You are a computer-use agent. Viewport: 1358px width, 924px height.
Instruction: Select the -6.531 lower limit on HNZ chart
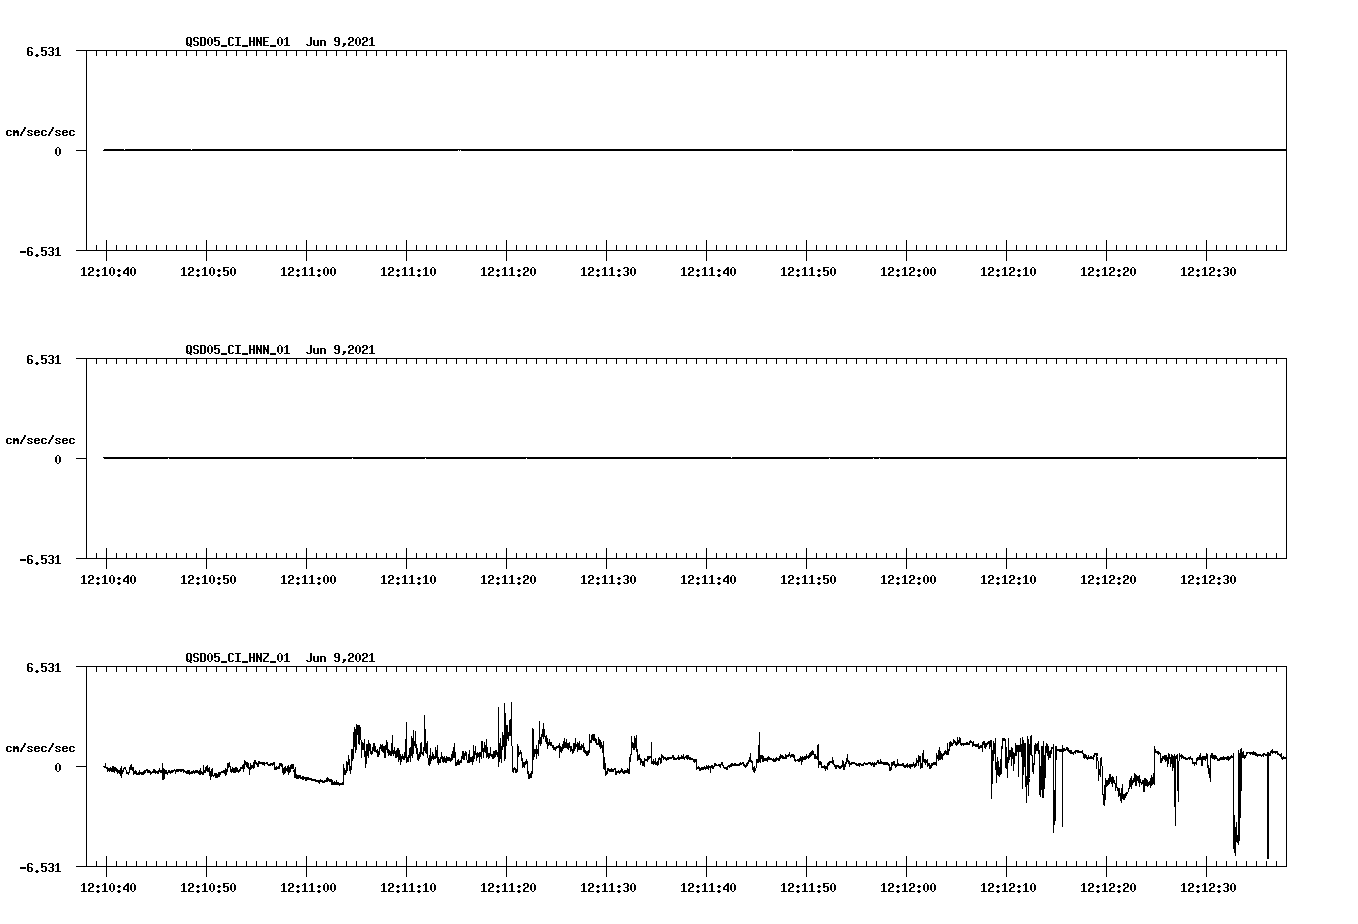(x=41, y=867)
